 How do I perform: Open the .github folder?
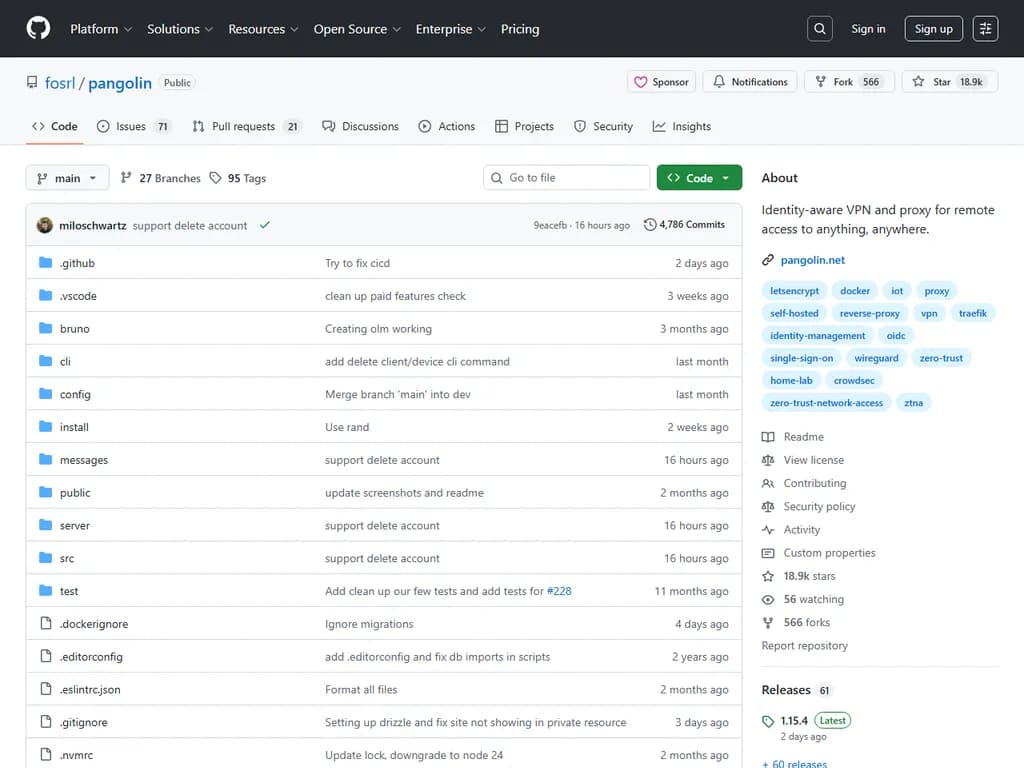click(x=77, y=263)
